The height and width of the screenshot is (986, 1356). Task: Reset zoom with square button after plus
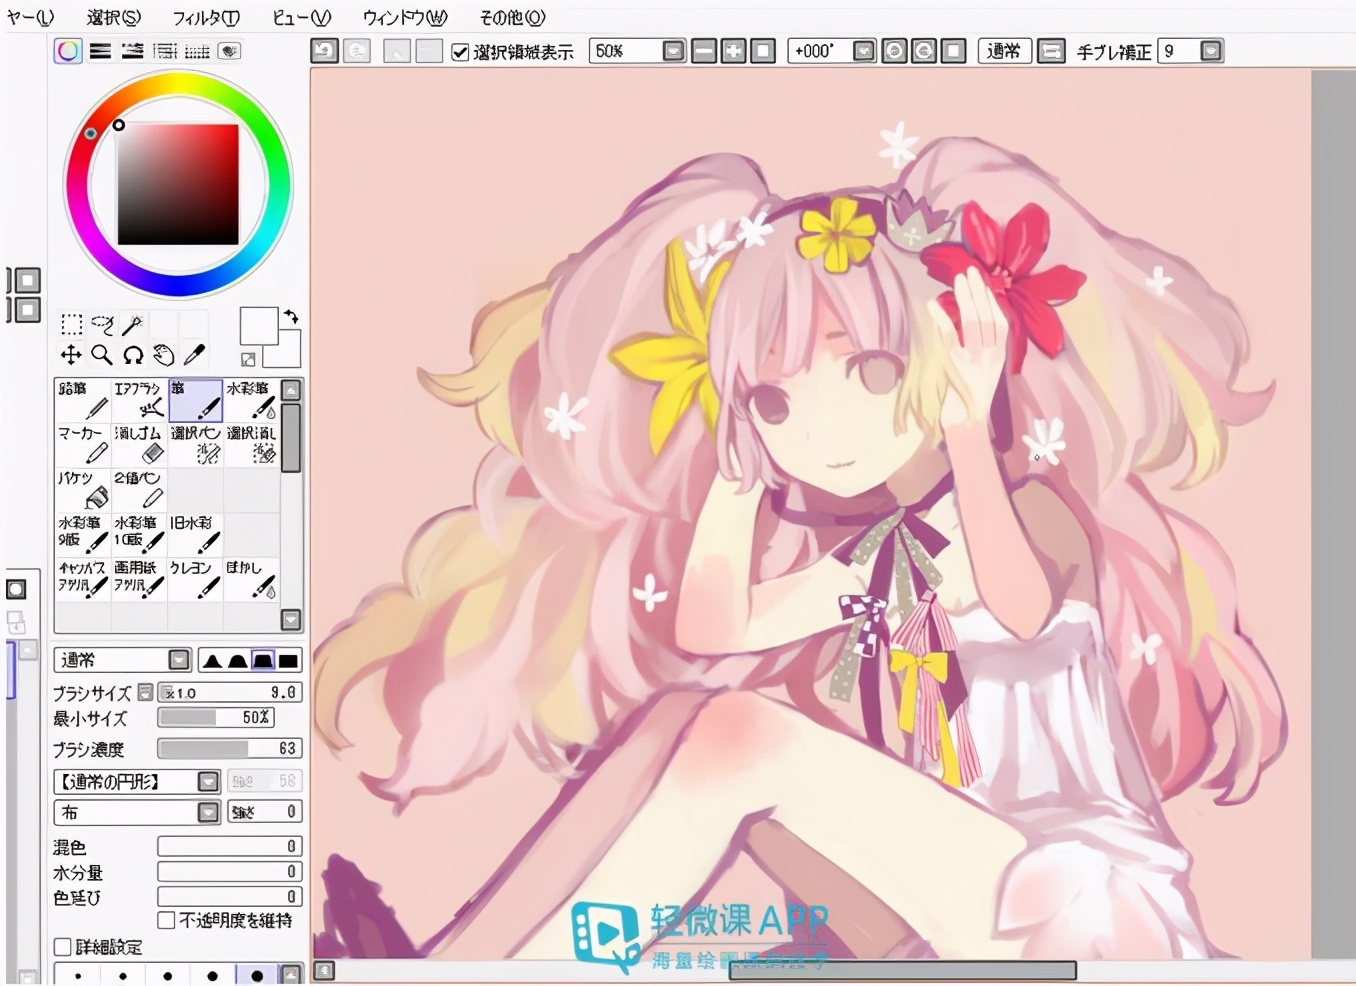[x=763, y=51]
